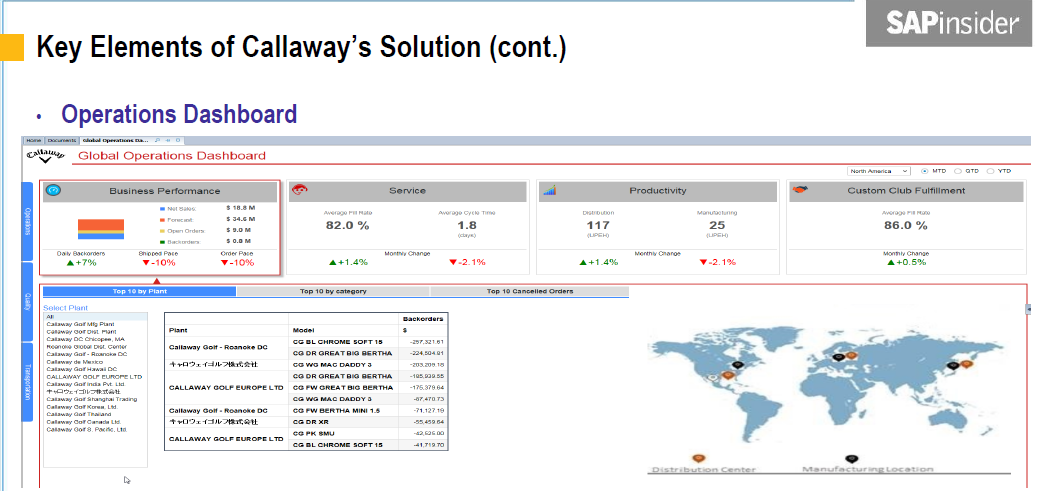Click the Service card header

coord(407,191)
